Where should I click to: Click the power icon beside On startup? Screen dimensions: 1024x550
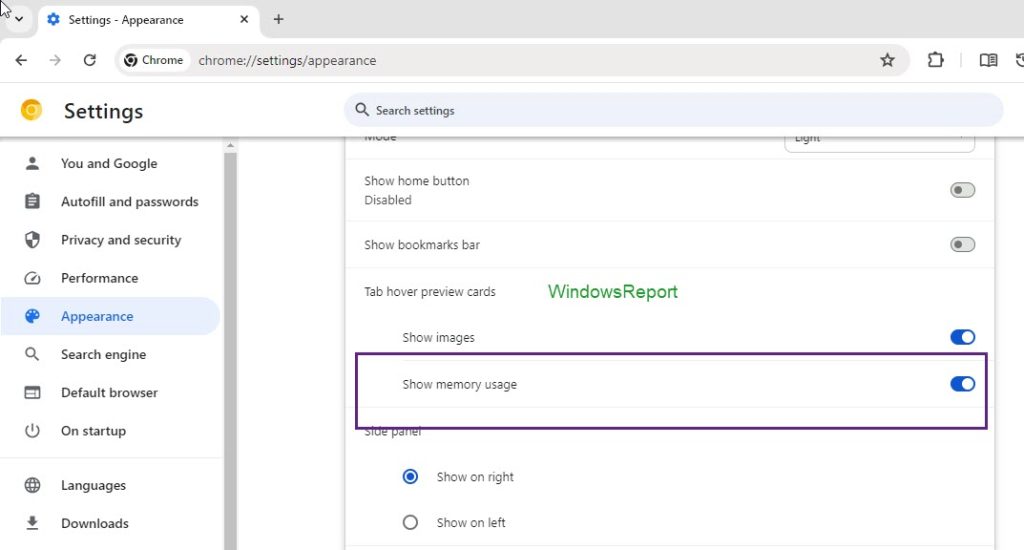[32, 430]
